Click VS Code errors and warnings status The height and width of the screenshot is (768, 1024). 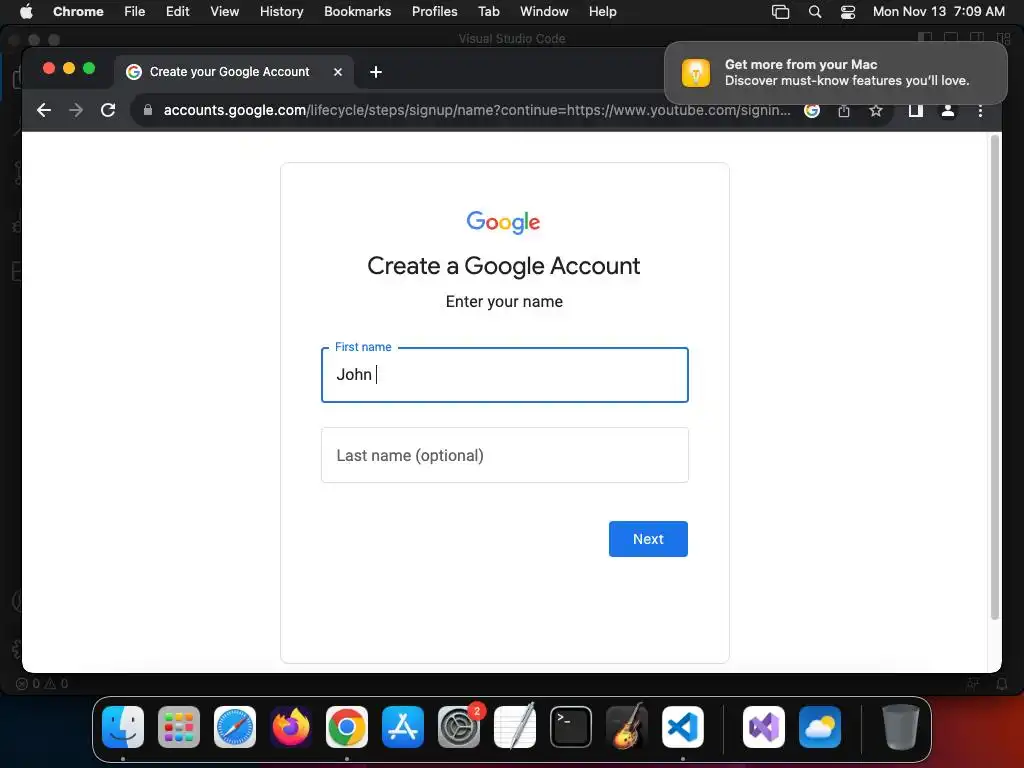[x=42, y=684]
